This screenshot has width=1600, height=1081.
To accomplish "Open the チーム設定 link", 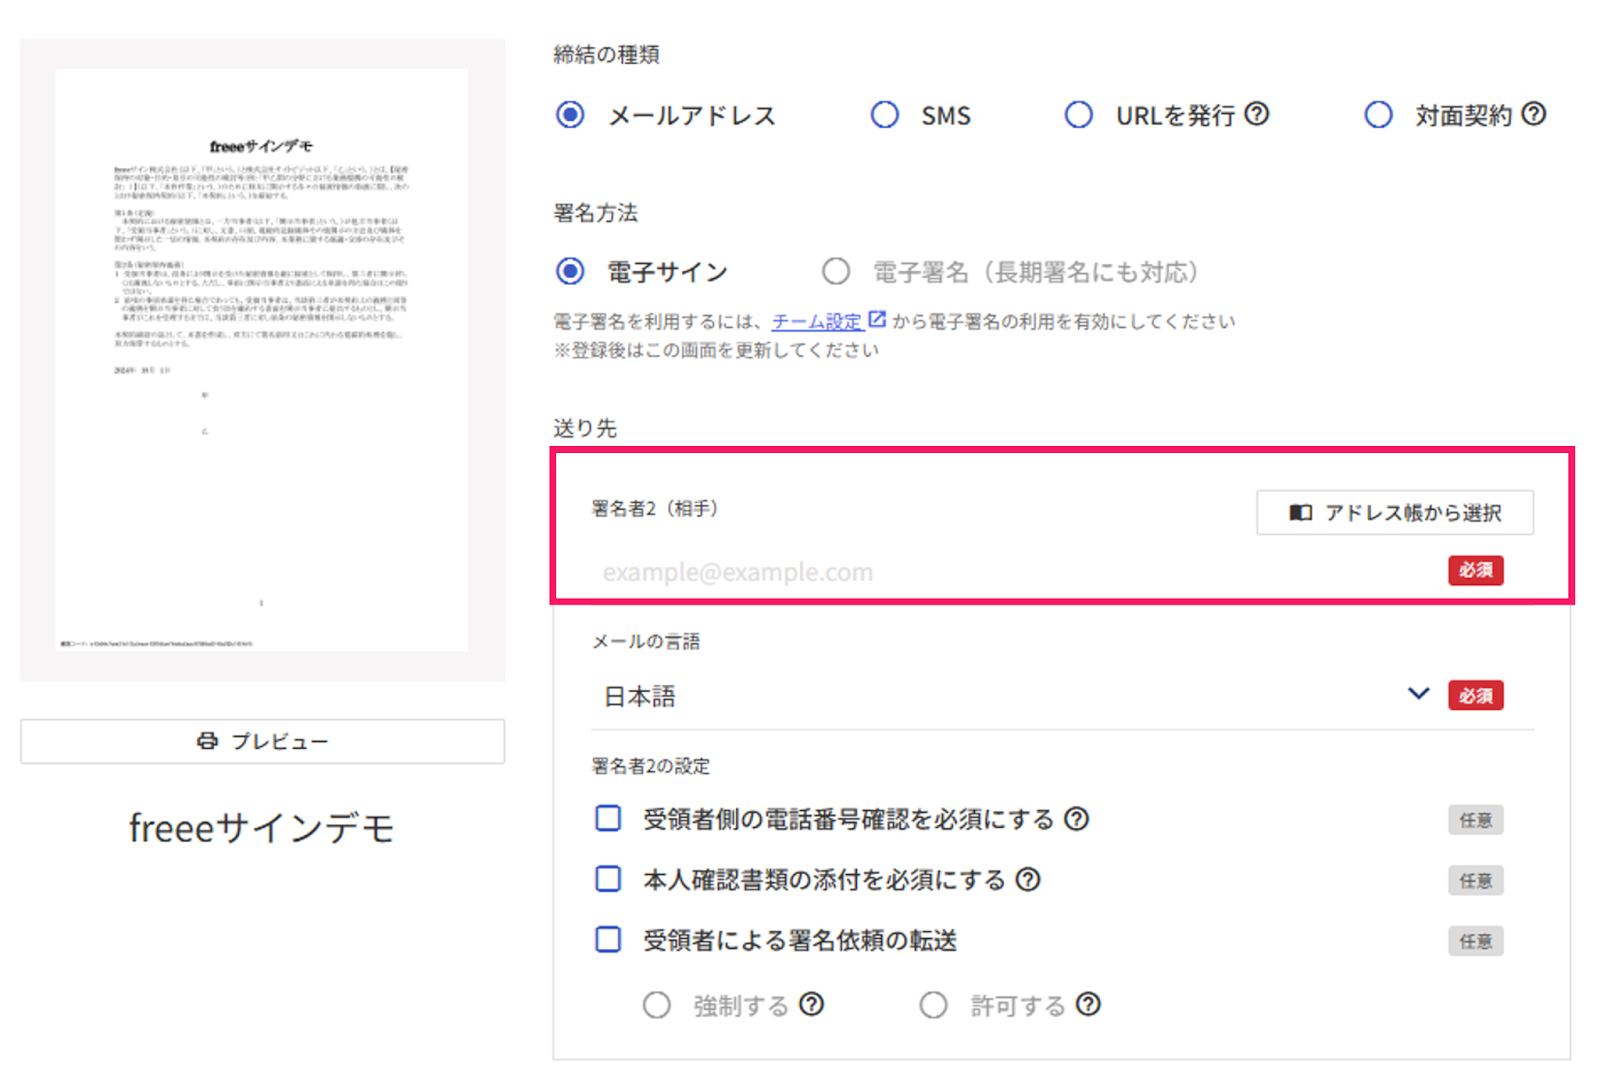I will coord(817,321).
